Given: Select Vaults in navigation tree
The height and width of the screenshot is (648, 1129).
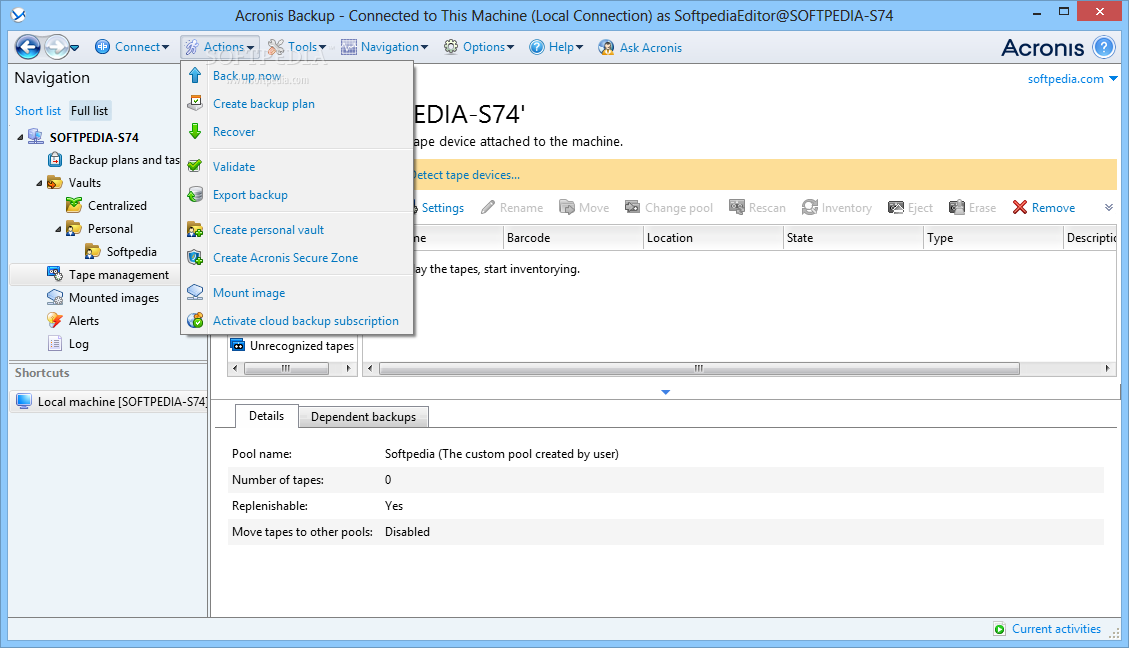Looking at the screenshot, I should click(x=84, y=183).
